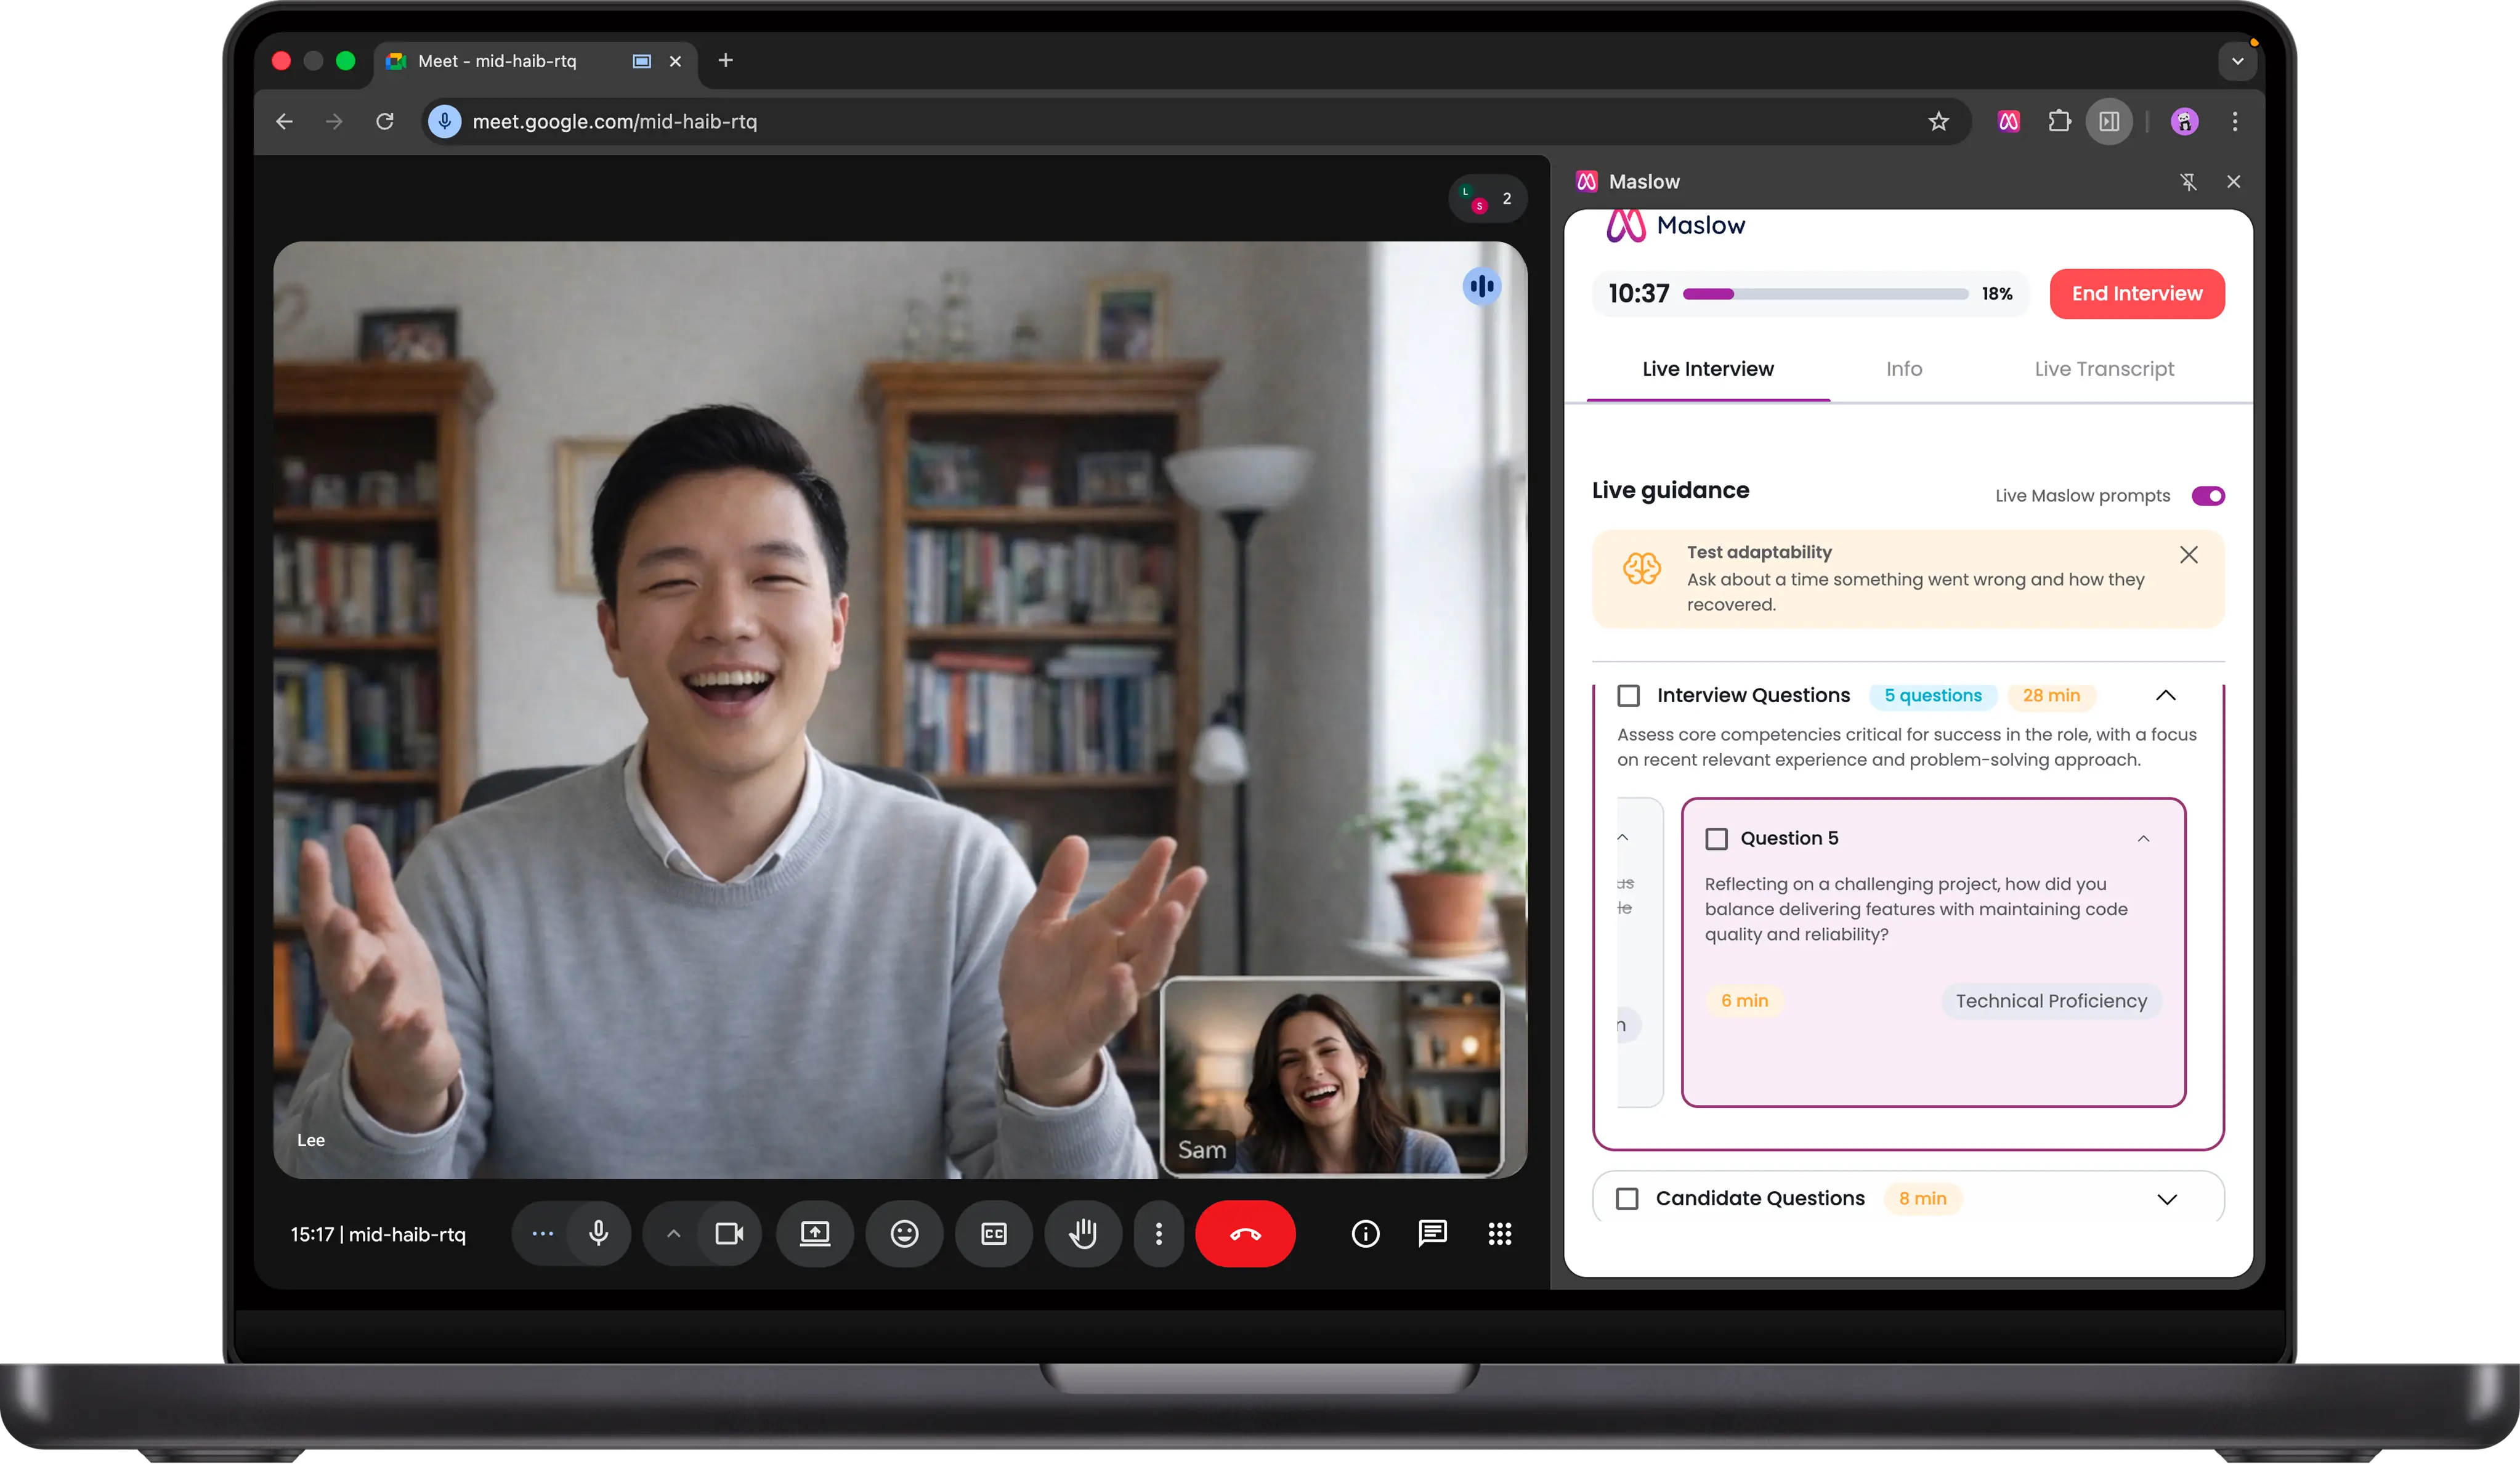The height and width of the screenshot is (1464, 2520).
Task: Open a new browser tab
Action: [725, 60]
